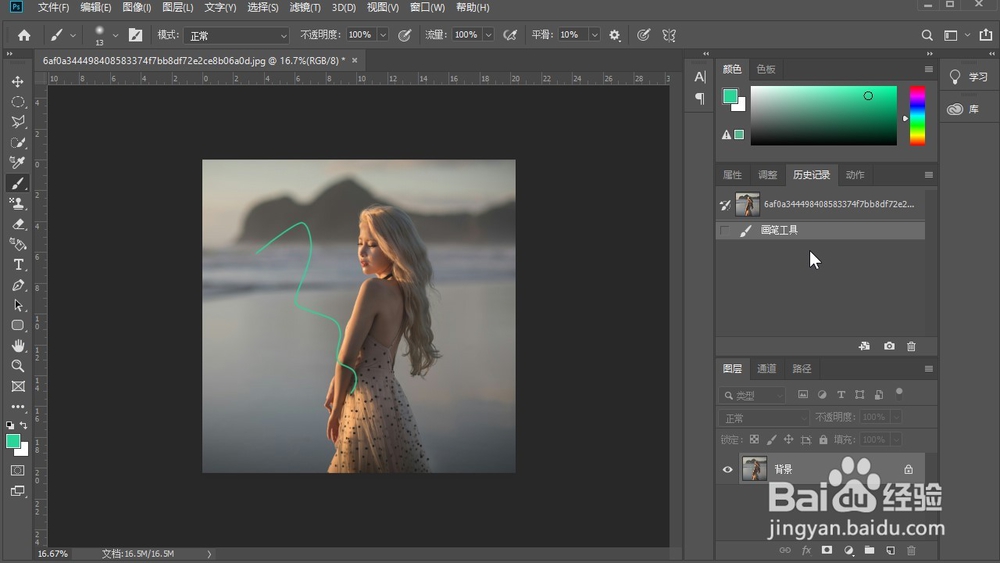Select the Hand tool
The width and height of the screenshot is (1000, 563).
pos(18,346)
